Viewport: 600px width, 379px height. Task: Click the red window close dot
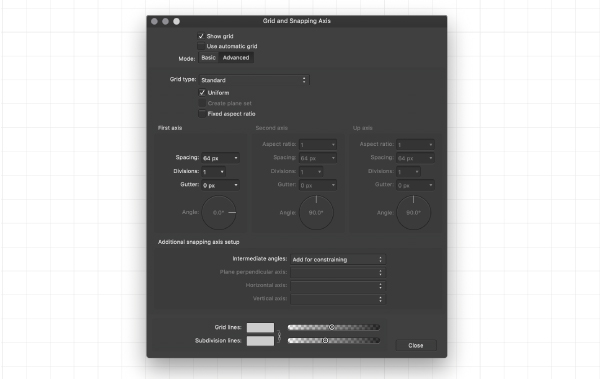coord(155,21)
